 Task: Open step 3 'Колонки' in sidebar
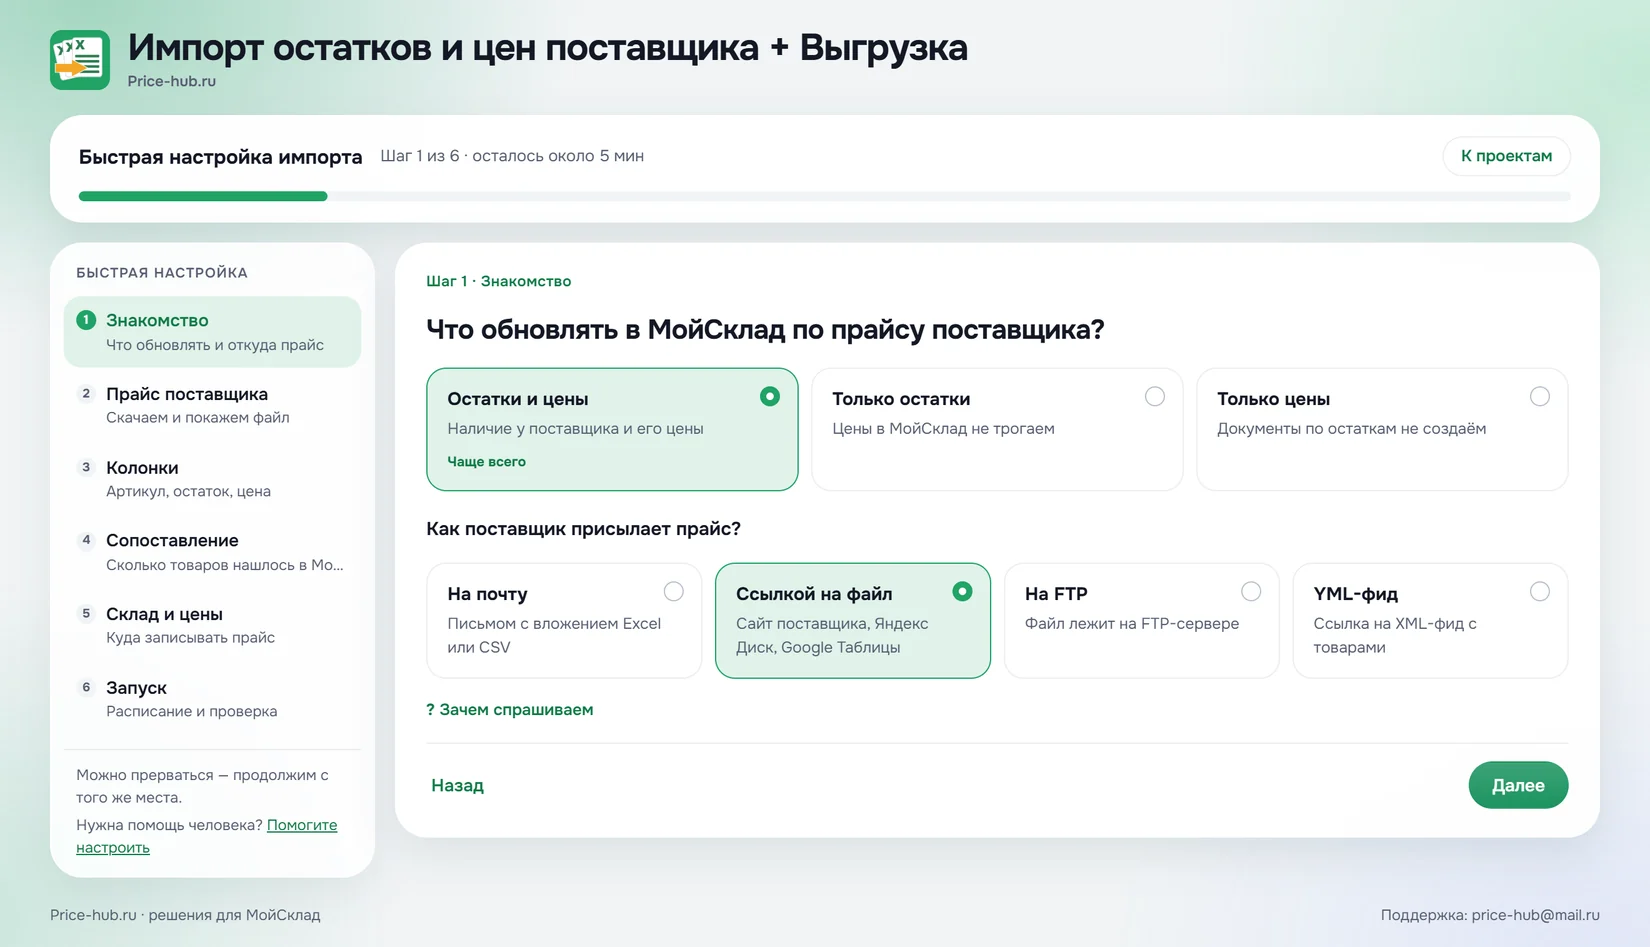point(212,479)
